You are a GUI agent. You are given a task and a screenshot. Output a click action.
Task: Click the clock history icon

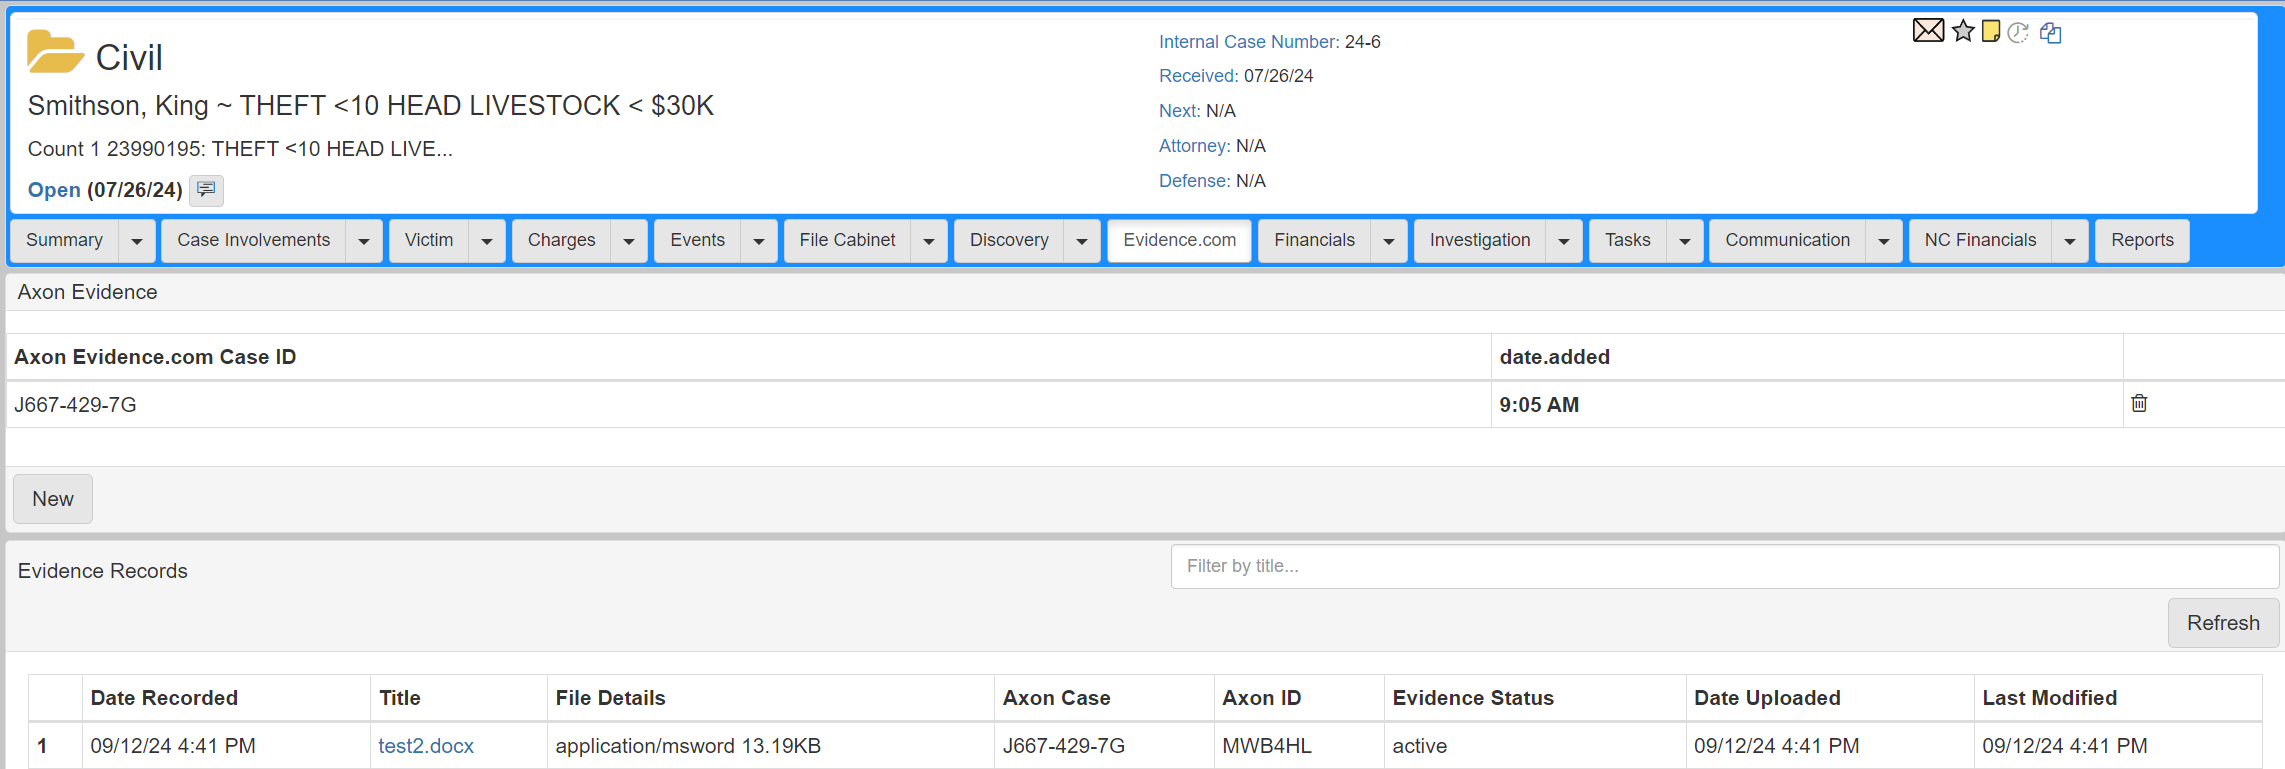2018,32
